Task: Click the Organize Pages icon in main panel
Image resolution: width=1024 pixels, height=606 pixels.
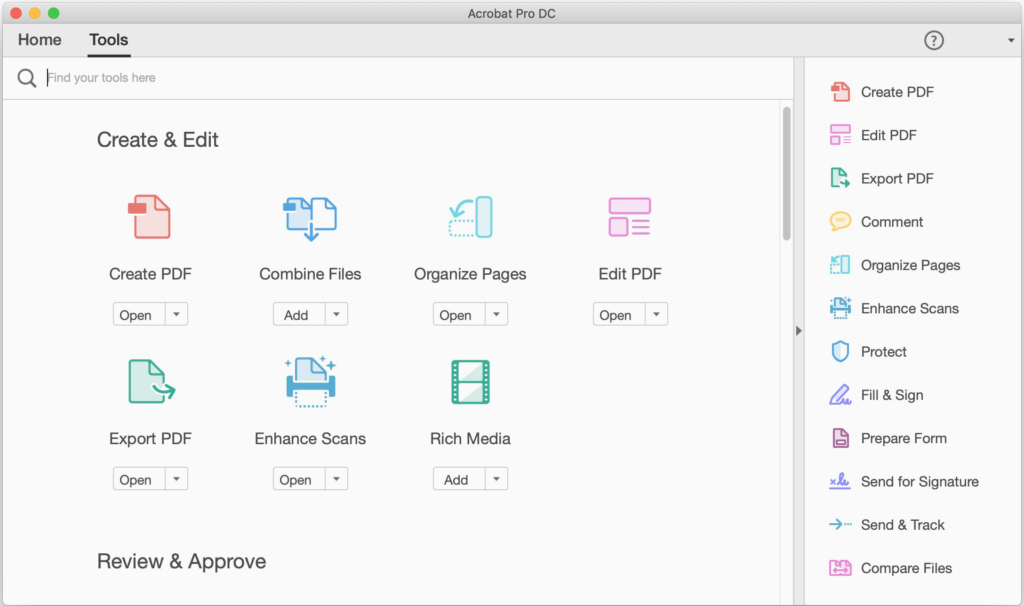Action: click(x=470, y=217)
